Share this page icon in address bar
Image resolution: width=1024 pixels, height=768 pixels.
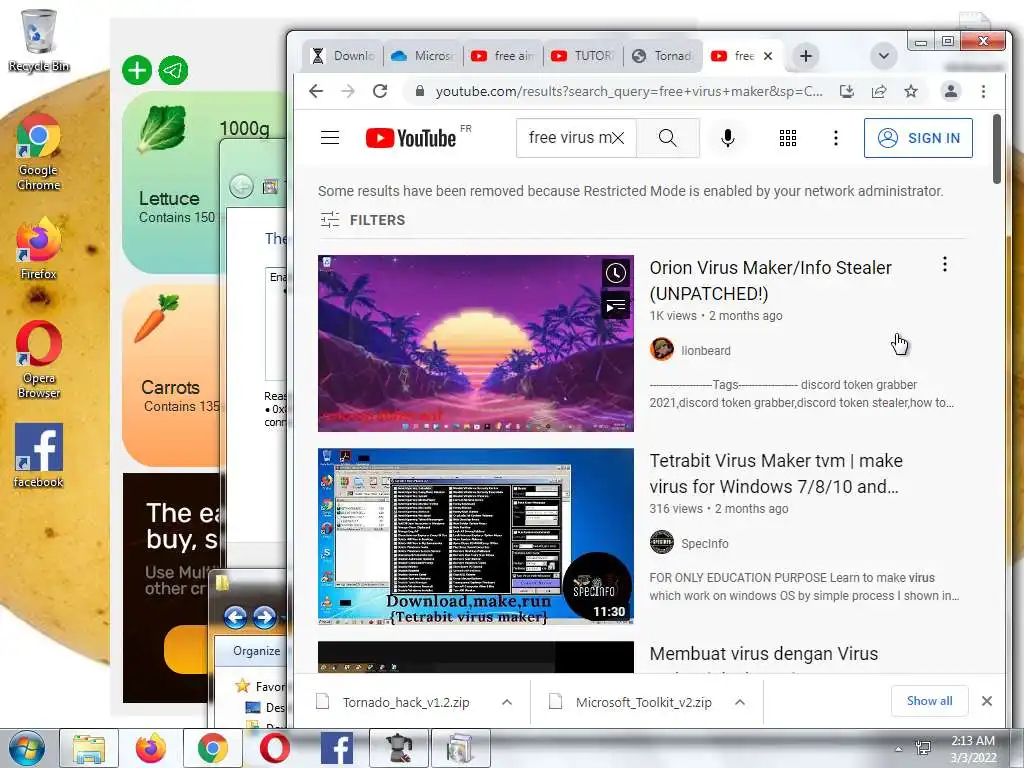(879, 91)
